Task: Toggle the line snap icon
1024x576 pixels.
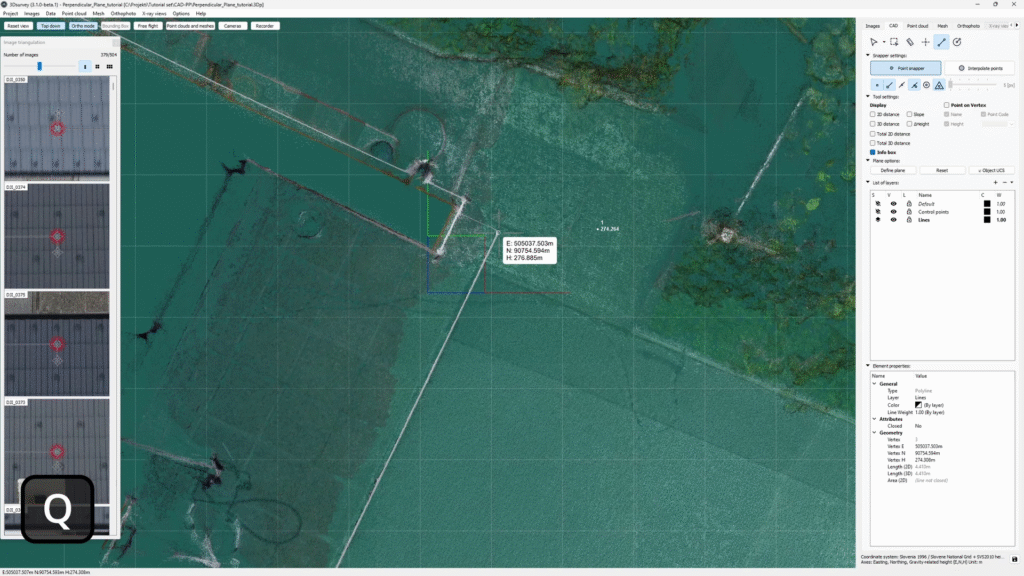Action: [x=889, y=85]
